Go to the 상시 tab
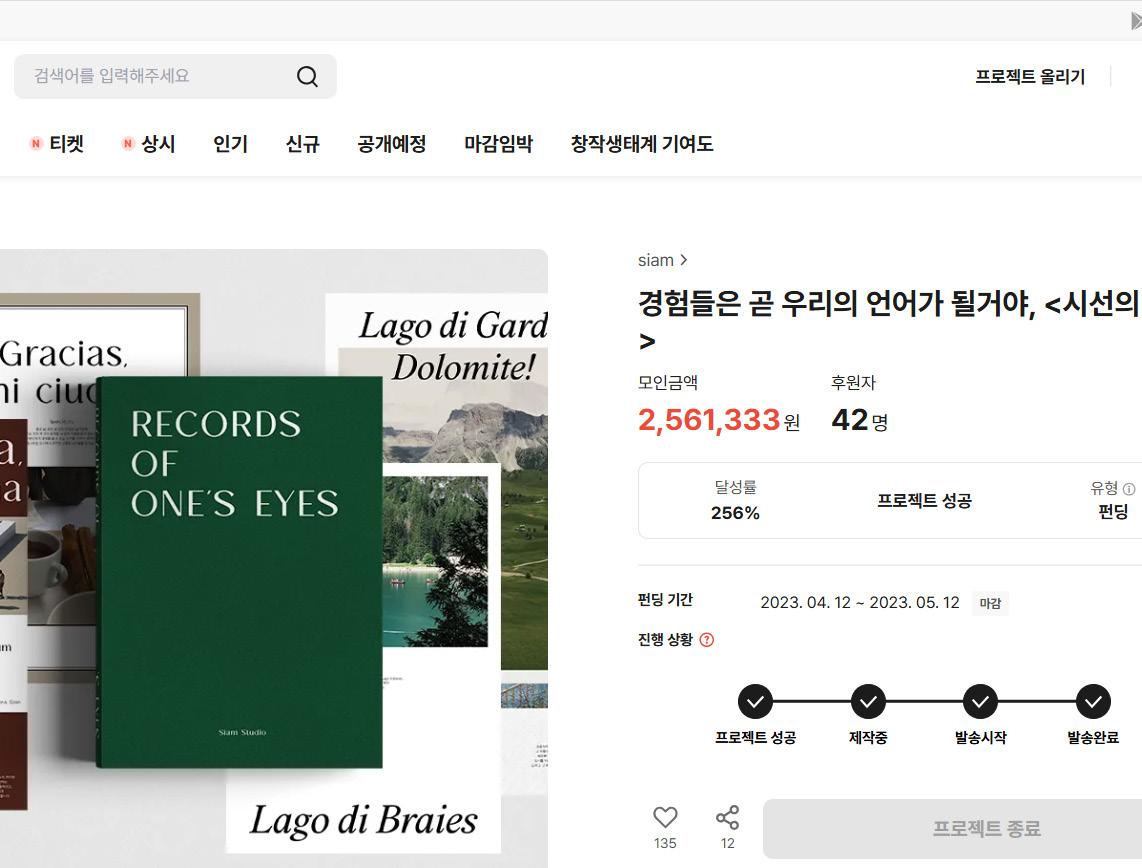The height and width of the screenshot is (868, 1142). click(149, 143)
